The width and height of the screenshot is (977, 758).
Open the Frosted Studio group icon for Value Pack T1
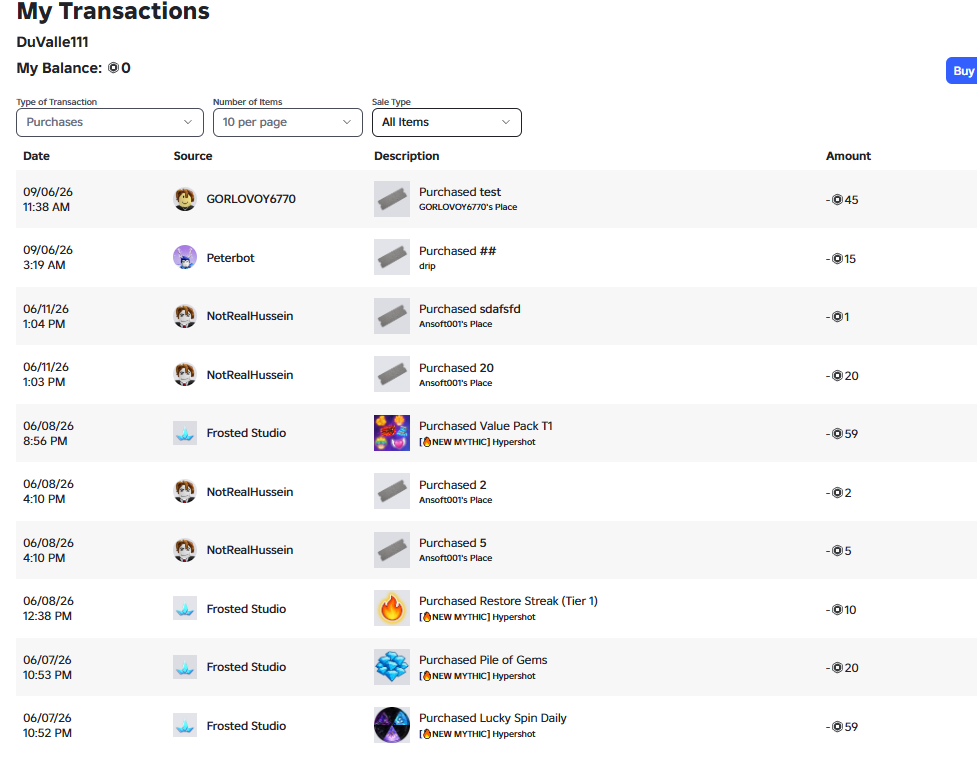tap(184, 433)
